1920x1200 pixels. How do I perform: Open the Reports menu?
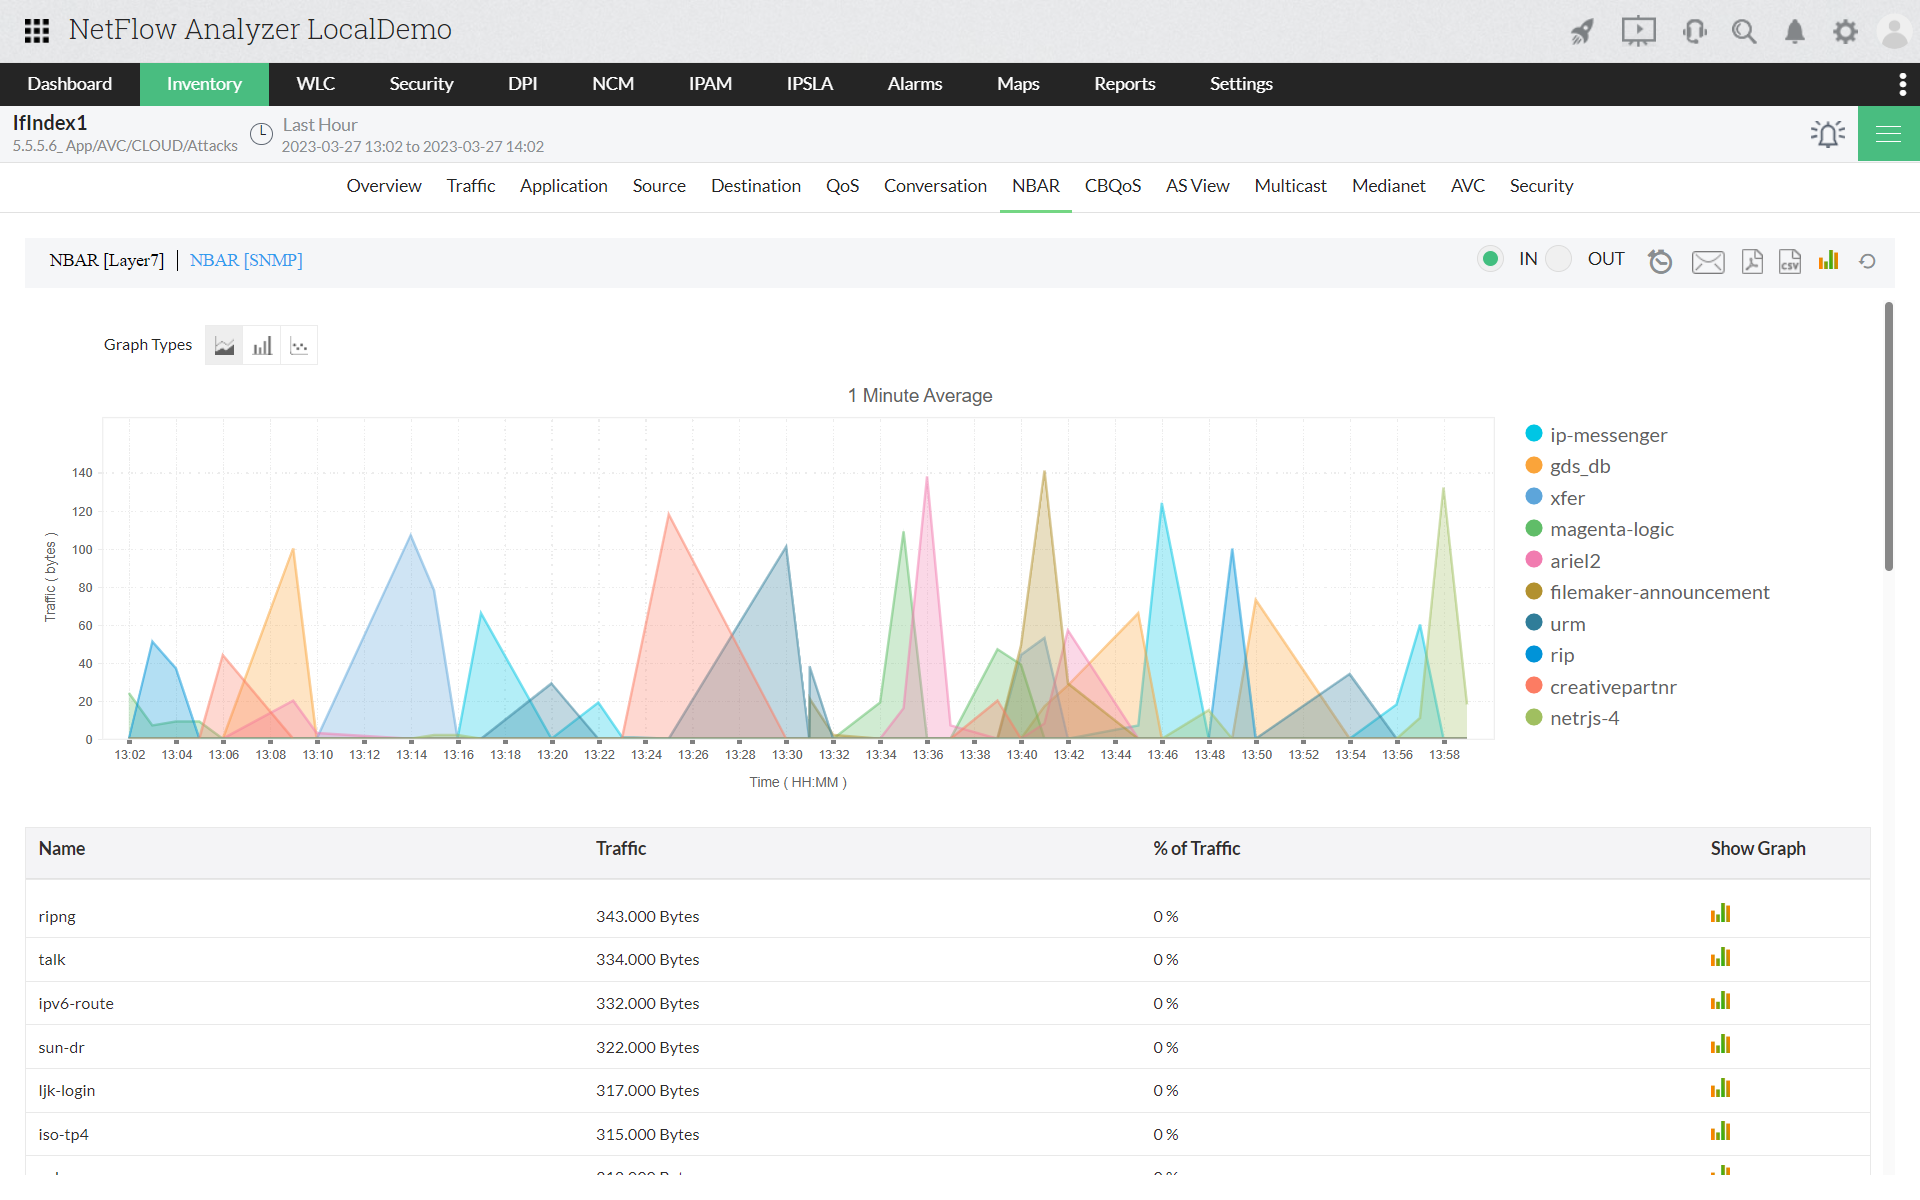[1124, 84]
